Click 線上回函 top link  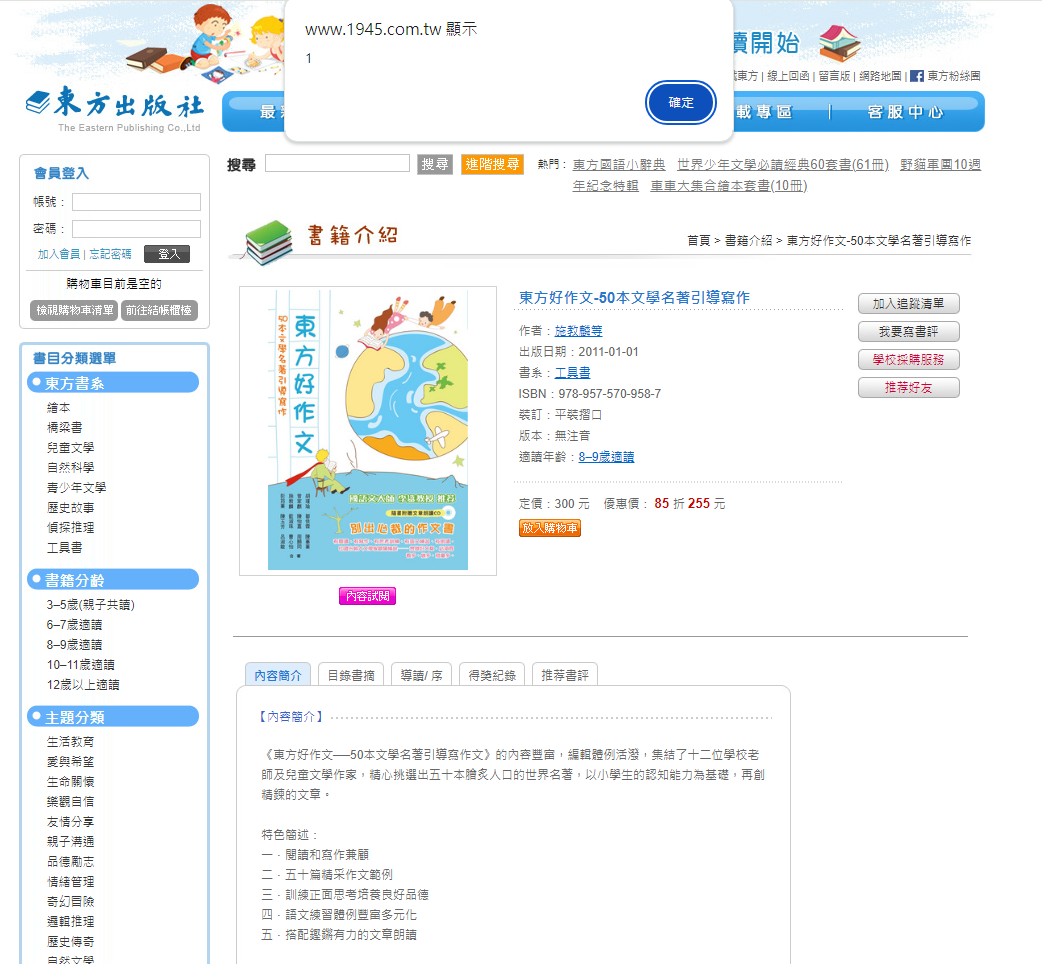[x=788, y=76]
